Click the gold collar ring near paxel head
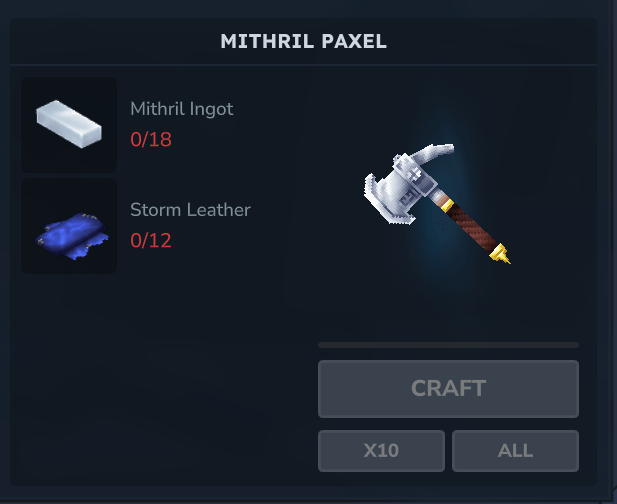 447,205
